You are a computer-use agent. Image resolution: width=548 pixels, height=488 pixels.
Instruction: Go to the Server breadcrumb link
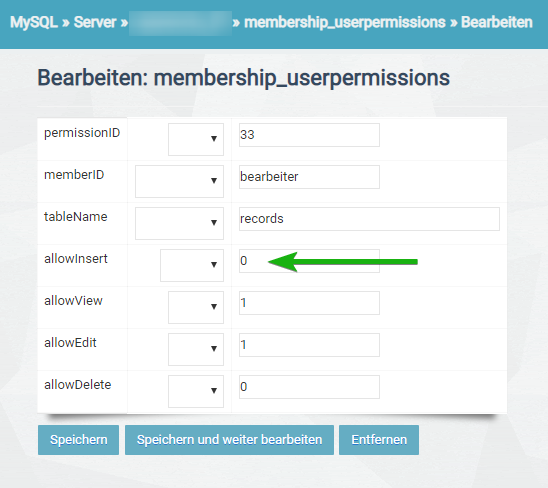[95, 22]
